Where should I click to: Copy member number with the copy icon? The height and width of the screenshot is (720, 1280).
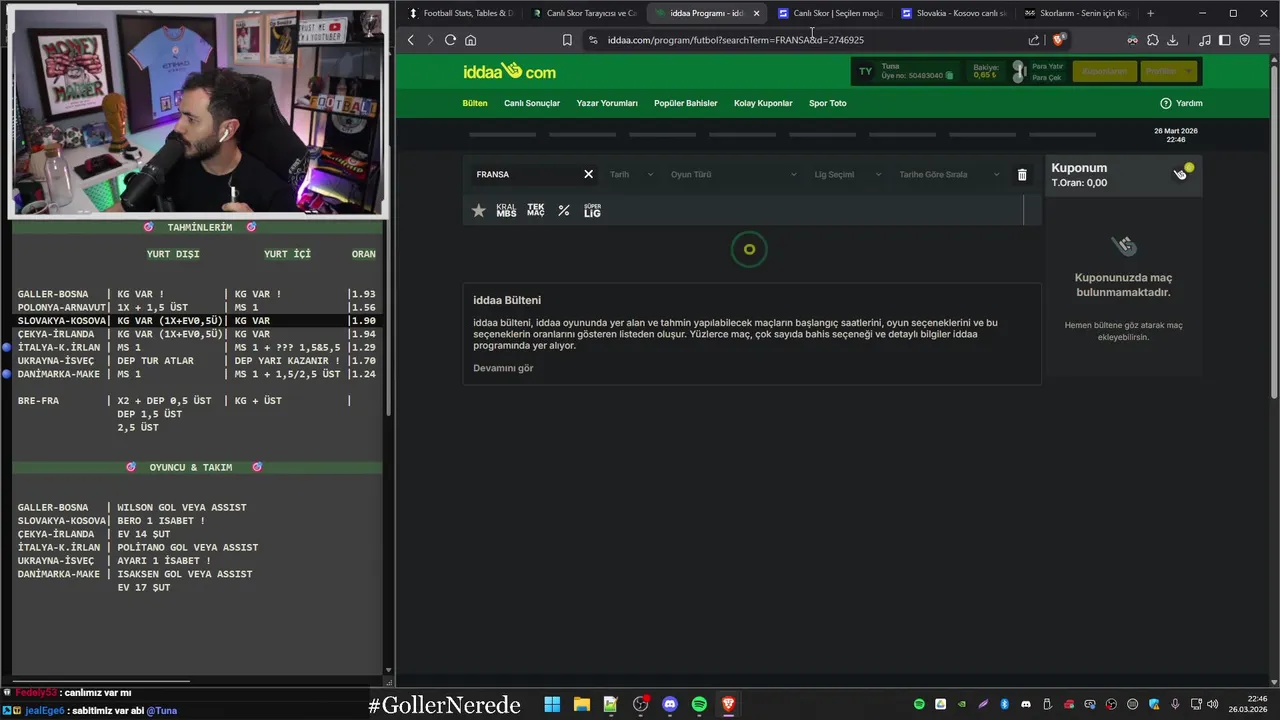[949, 76]
